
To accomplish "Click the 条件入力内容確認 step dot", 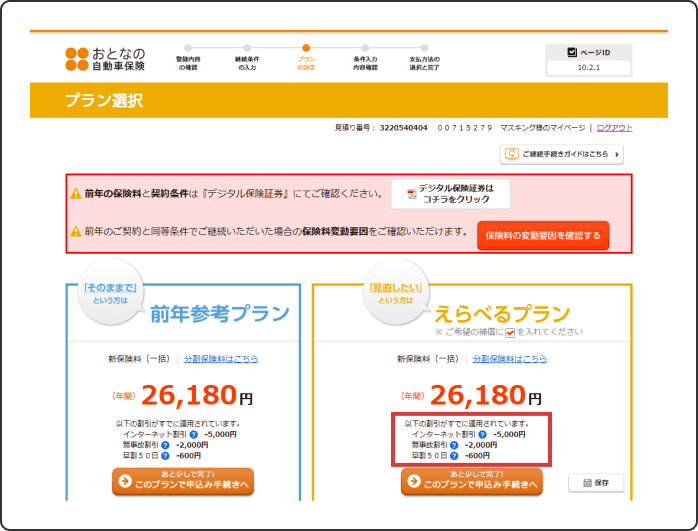I will tap(365, 48).
